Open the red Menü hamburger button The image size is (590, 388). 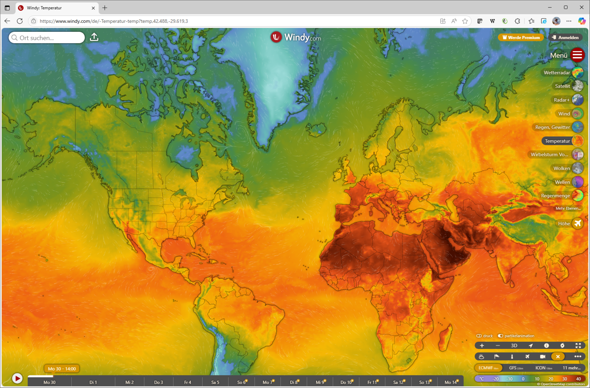point(577,55)
